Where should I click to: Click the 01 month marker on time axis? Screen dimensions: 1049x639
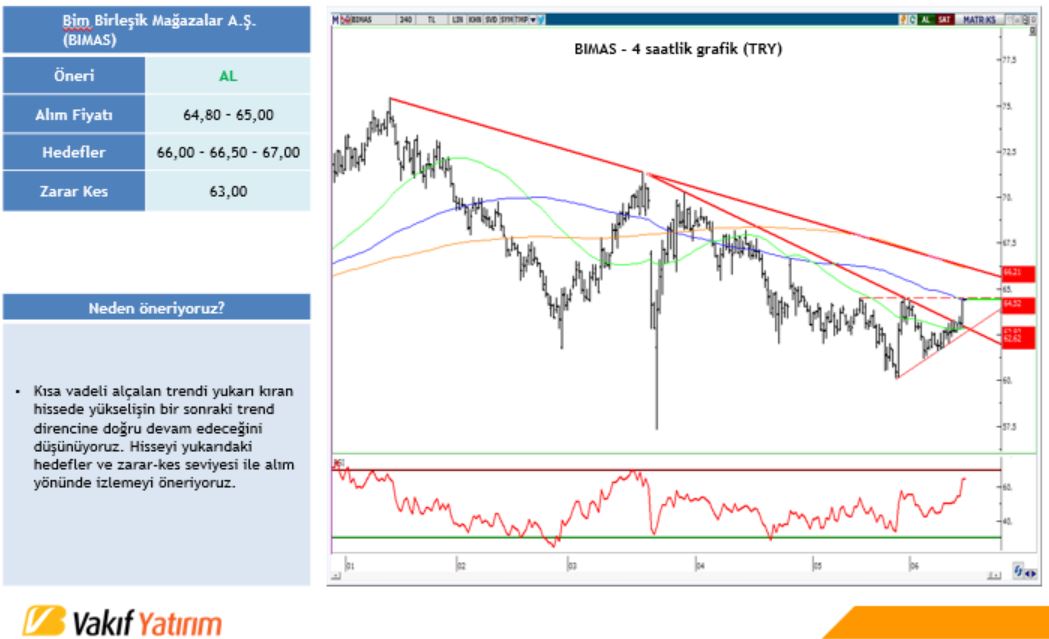(x=350, y=565)
